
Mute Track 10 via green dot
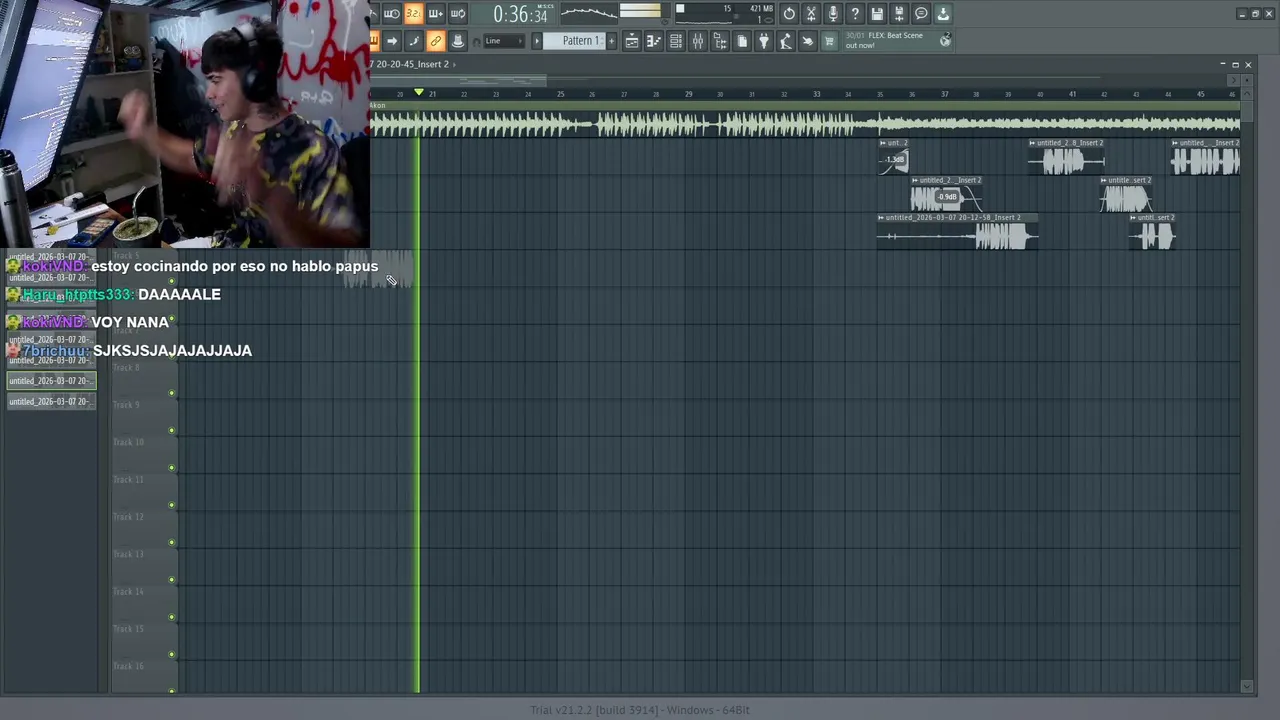[172, 468]
